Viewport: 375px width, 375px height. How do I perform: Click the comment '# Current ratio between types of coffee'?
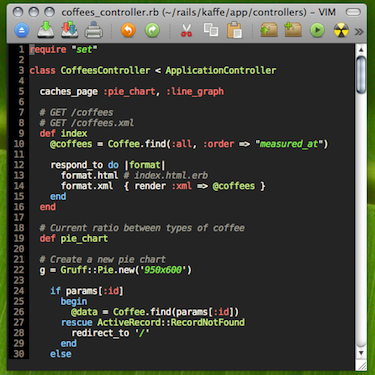tap(142, 228)
